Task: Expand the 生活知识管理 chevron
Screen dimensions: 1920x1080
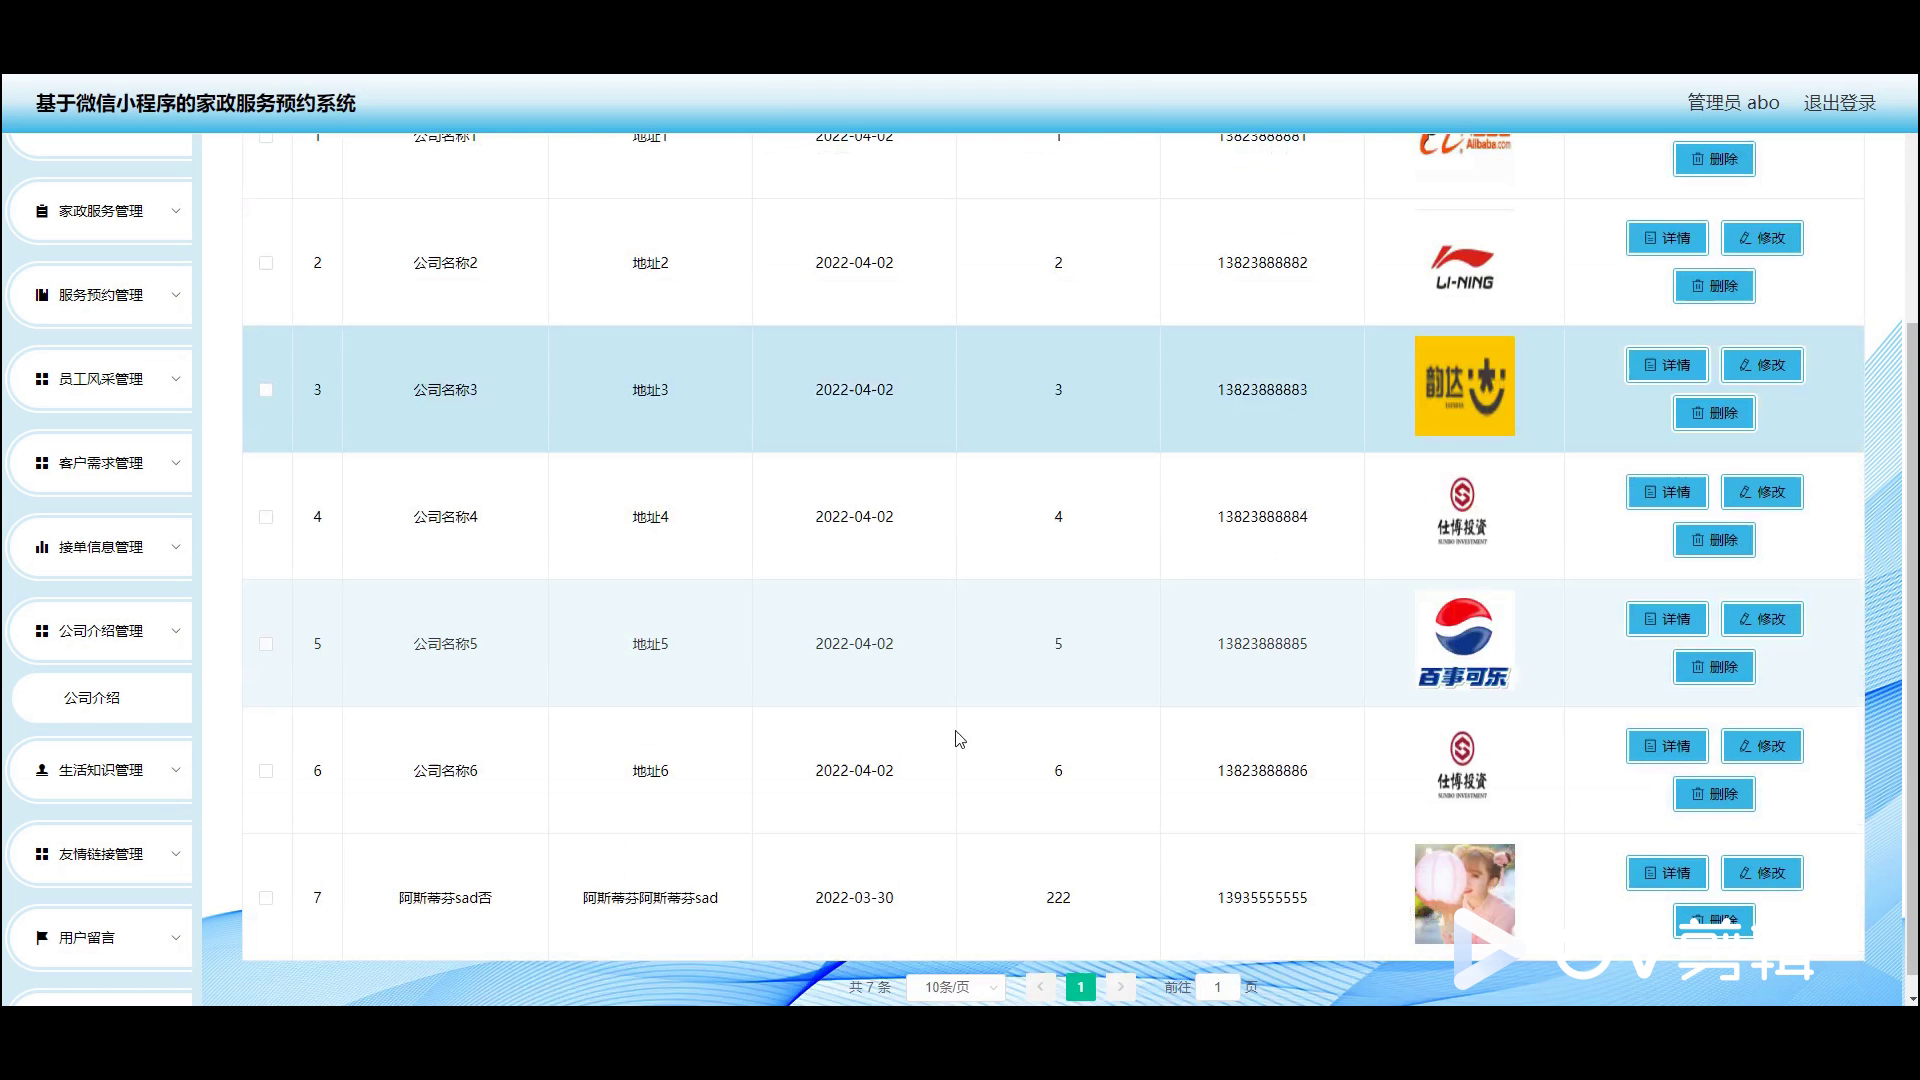Action: point(176,770)
